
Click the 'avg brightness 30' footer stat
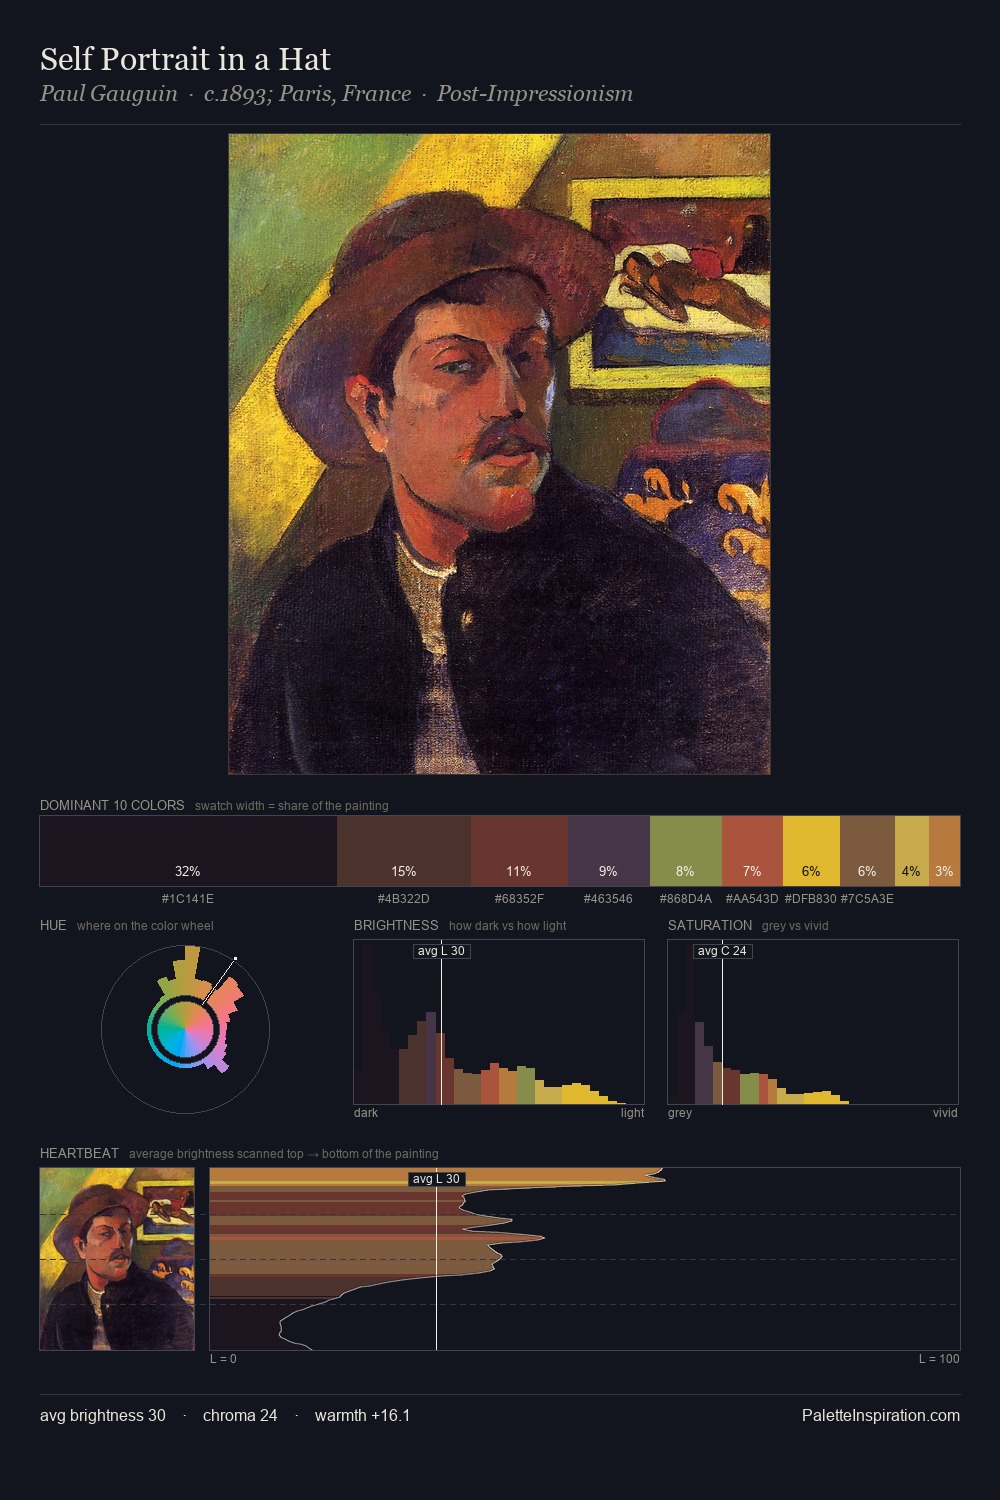tap(103, 1415)
